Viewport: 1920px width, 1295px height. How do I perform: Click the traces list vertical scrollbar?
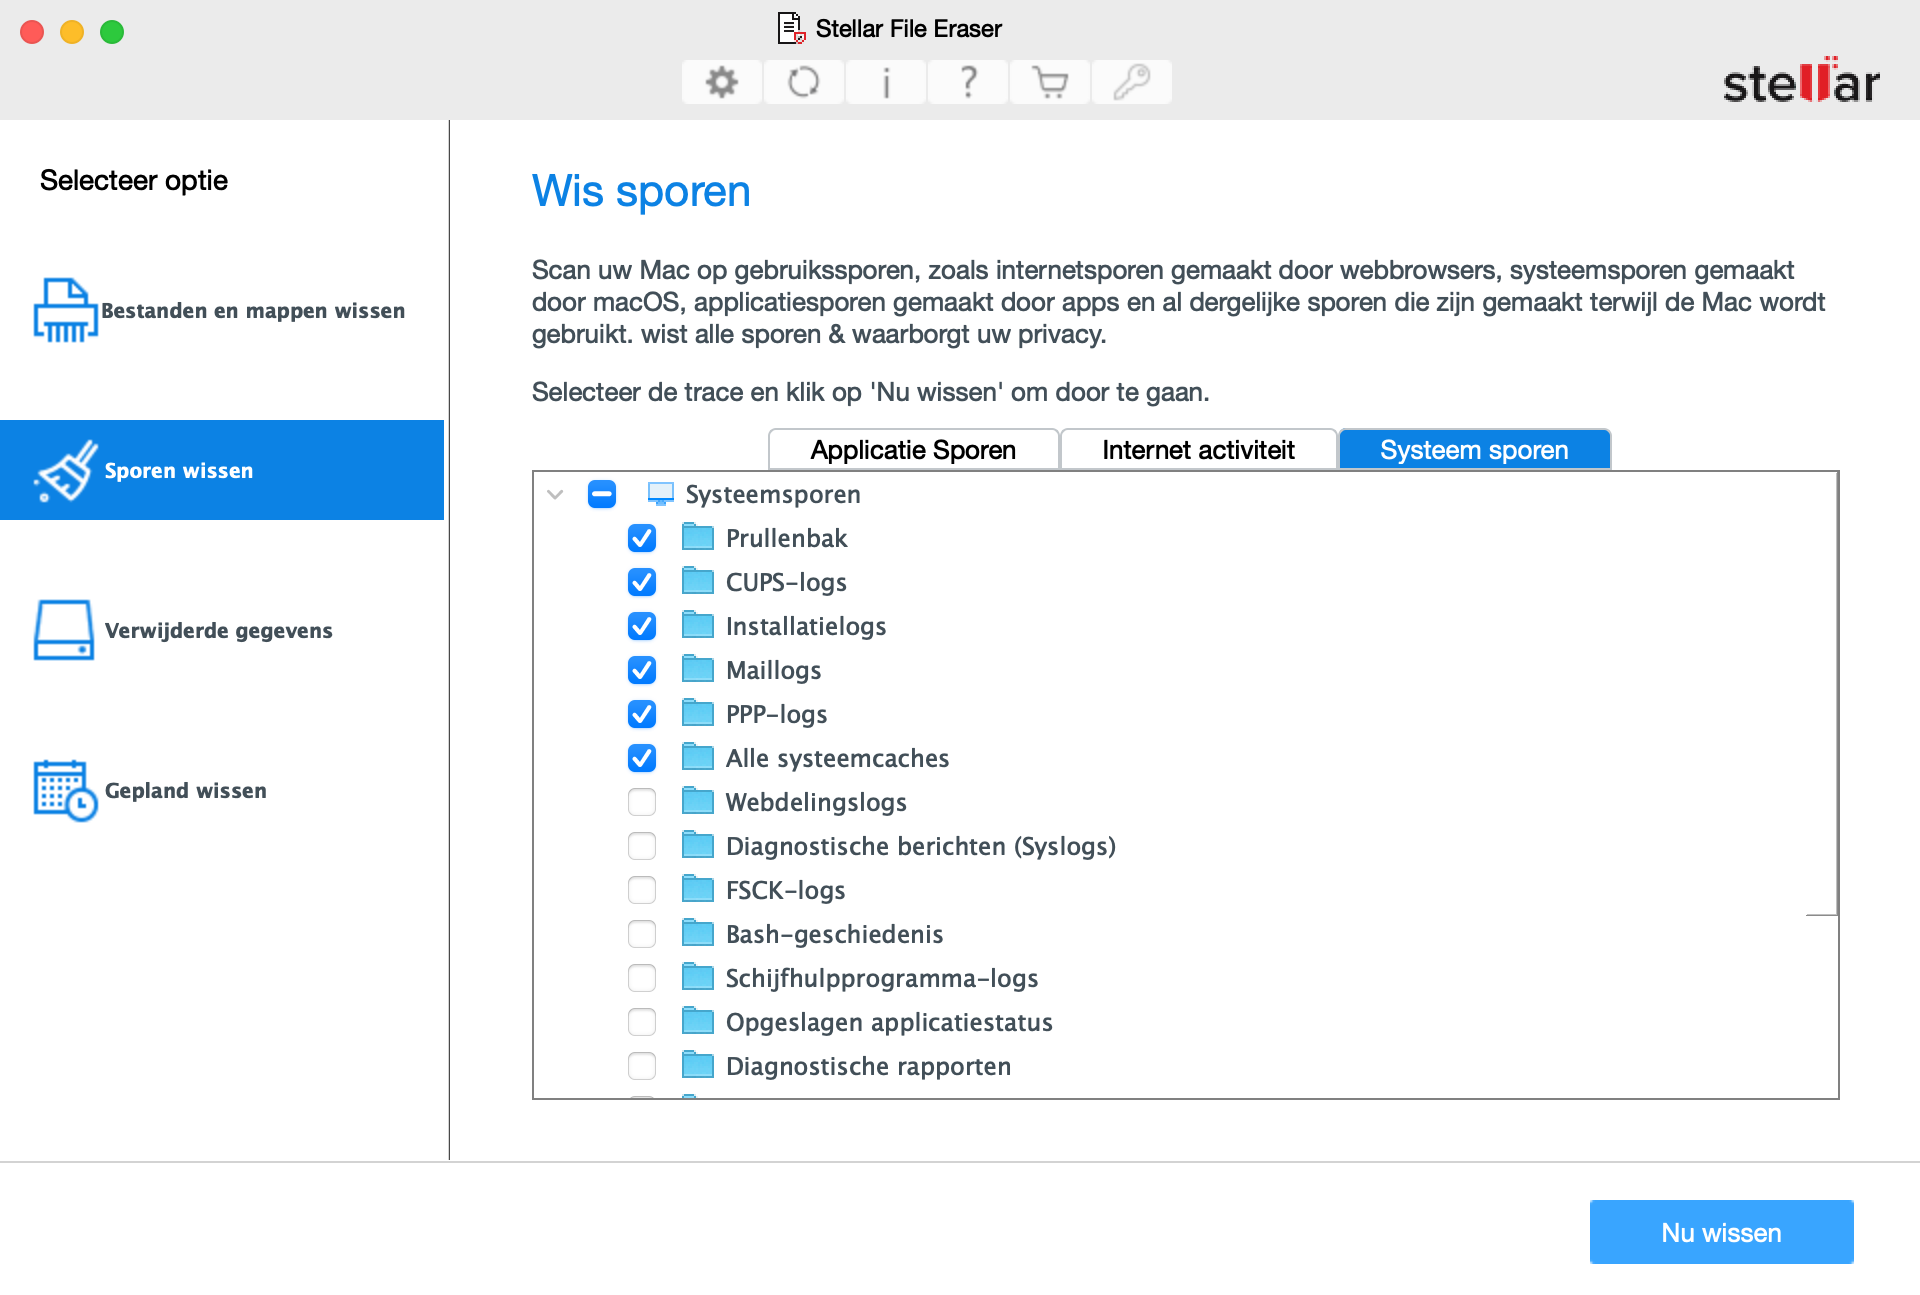(1823, 694)
